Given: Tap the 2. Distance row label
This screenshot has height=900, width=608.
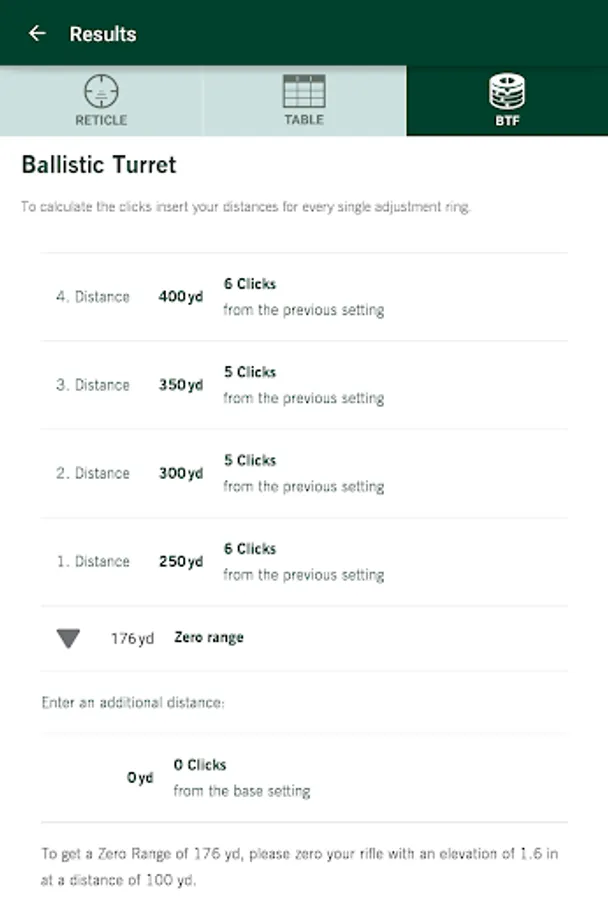Looking at the screenshot, I should (93, 473).
